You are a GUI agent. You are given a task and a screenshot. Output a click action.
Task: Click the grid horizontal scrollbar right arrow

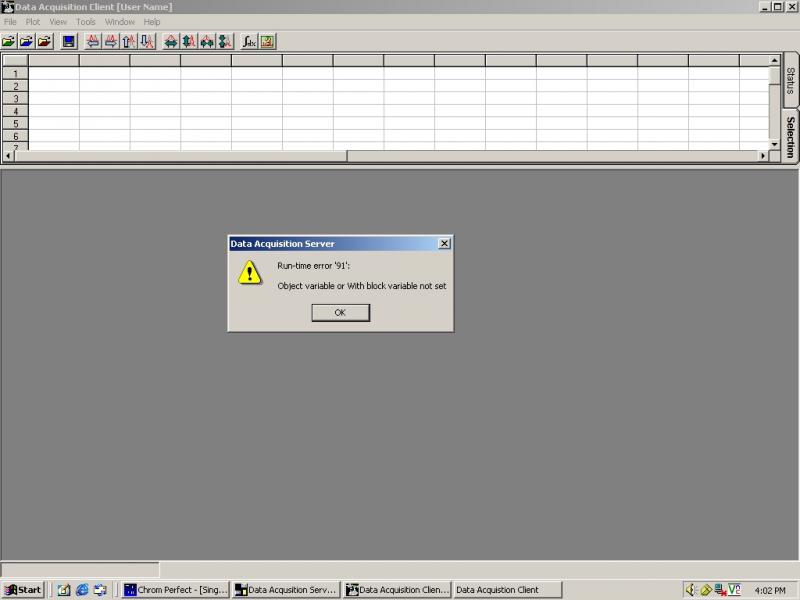(763, 156)
